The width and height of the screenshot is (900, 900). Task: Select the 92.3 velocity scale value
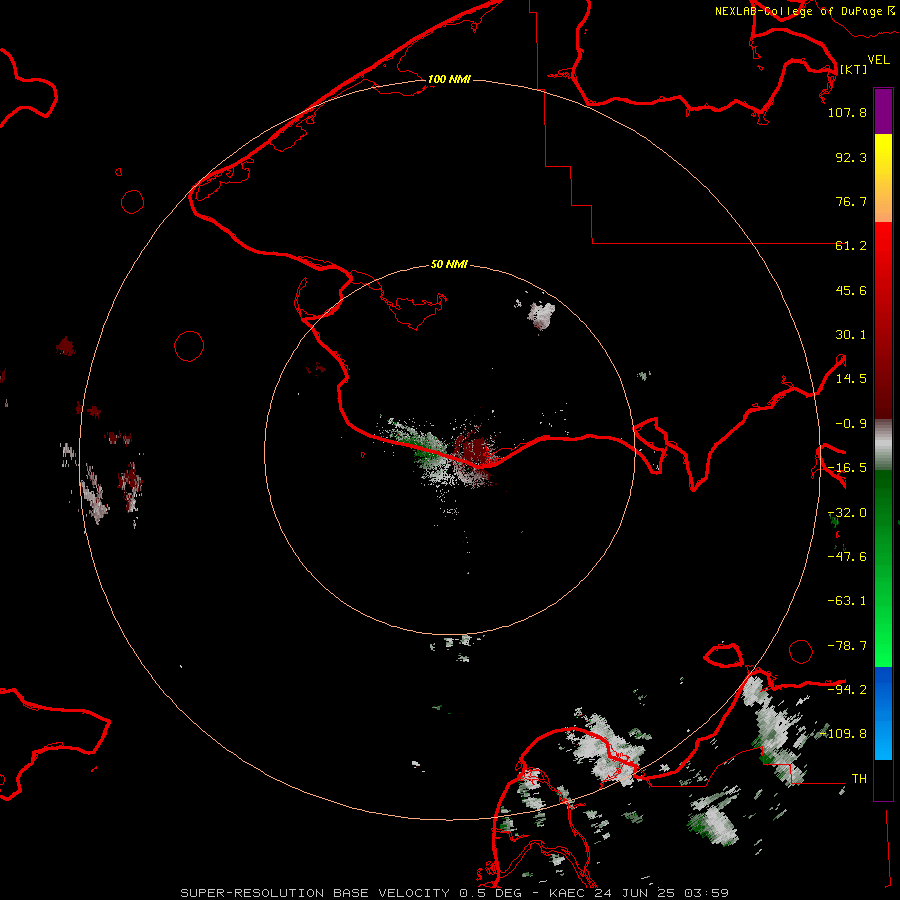coord(851,157)
